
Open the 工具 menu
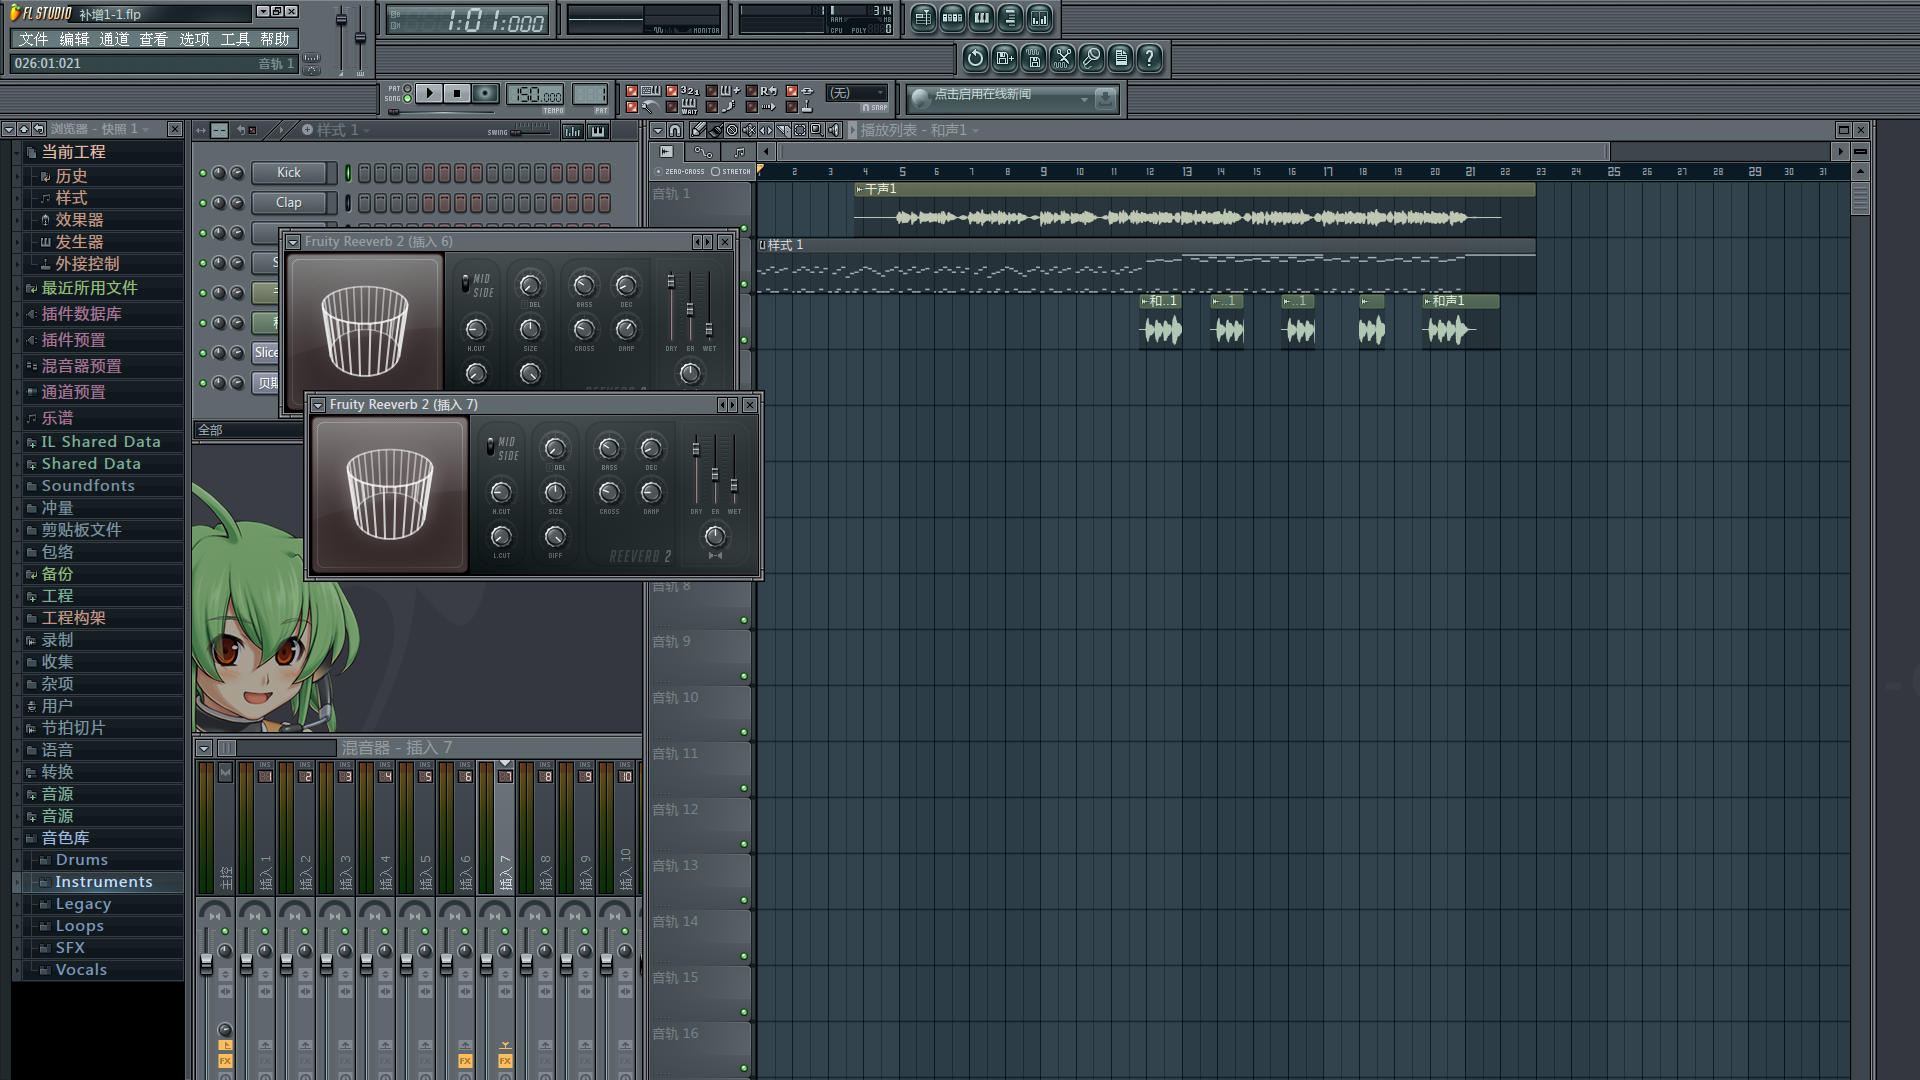click(x=235, y=39)
